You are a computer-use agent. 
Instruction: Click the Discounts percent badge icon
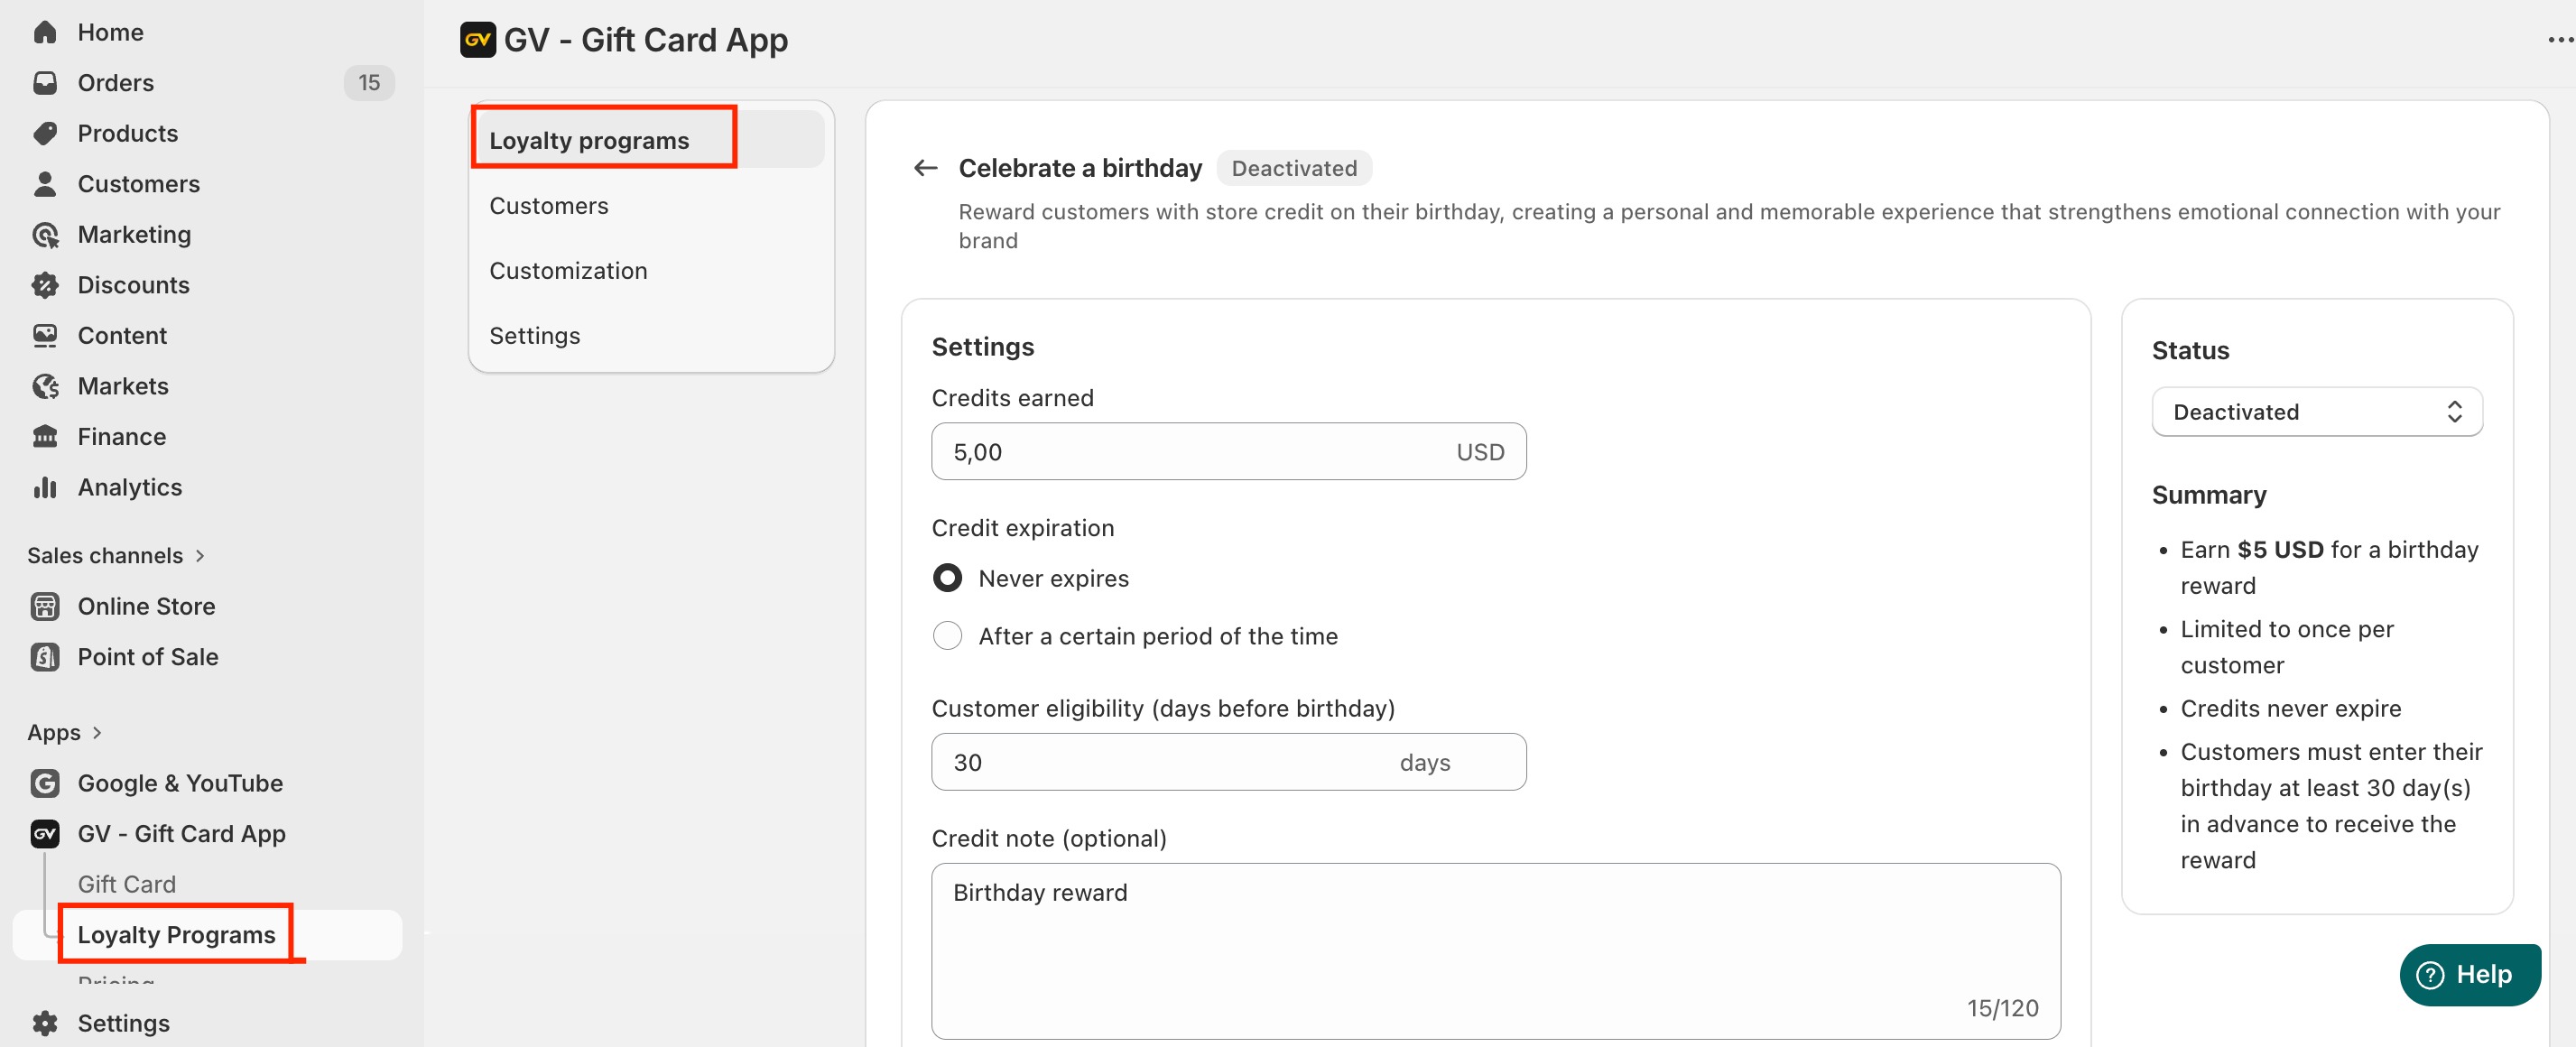[x=45, y=285]
